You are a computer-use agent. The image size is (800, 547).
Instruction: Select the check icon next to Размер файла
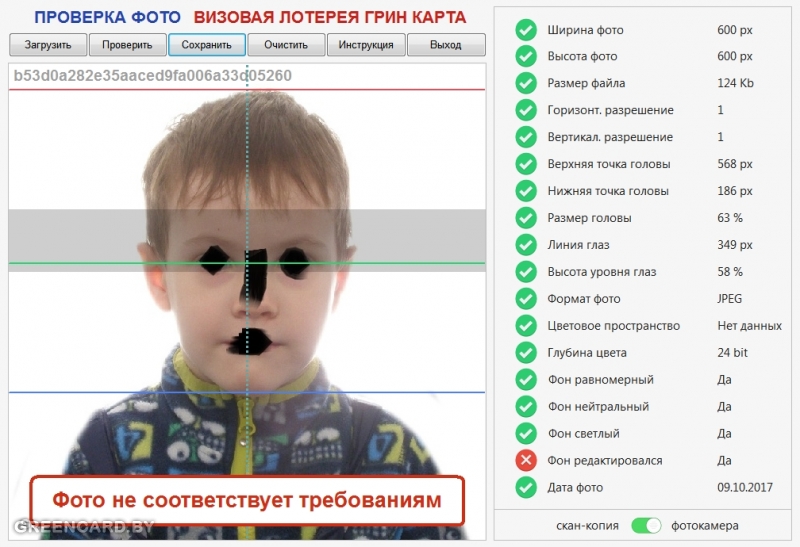point(526,83)
